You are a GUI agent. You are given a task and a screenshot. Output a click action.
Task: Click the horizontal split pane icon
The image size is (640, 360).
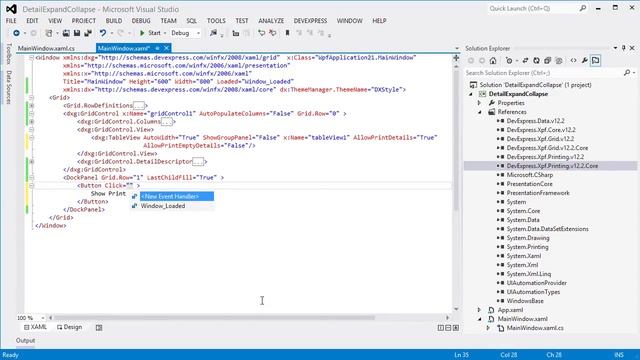pos(448,327)
